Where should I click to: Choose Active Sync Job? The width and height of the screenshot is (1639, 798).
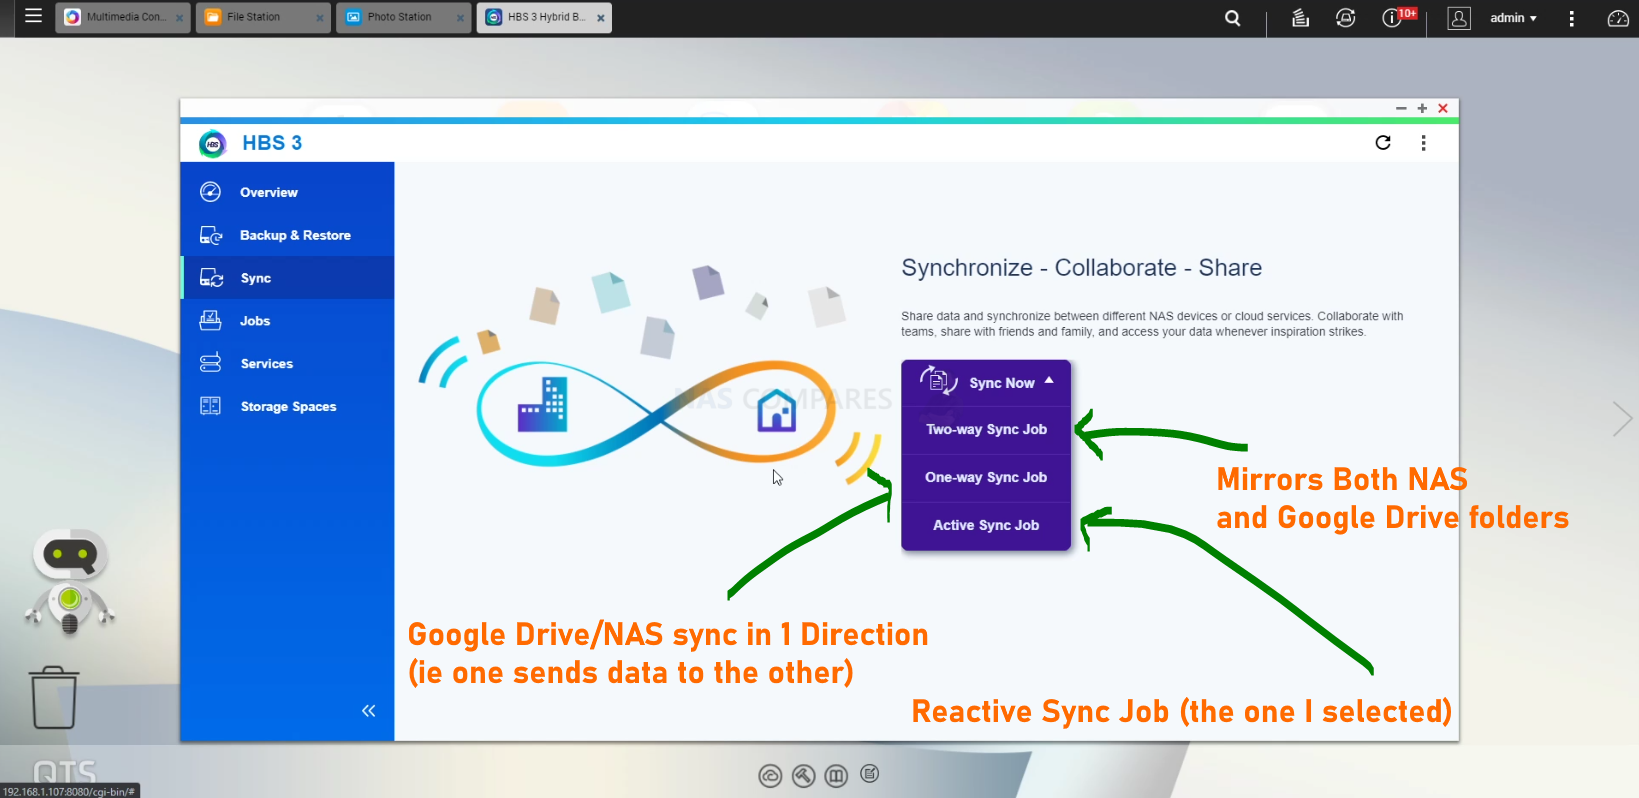pyautogui.click(x=986, y=526)
